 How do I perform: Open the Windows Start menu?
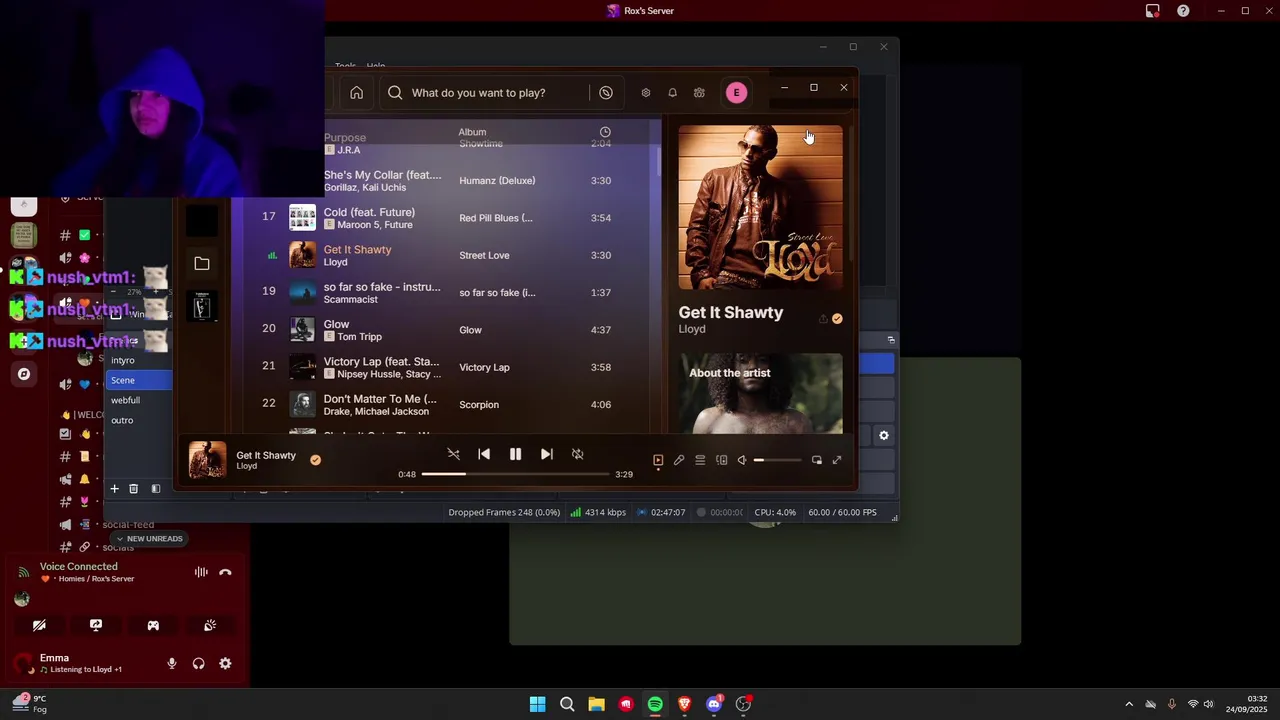[x=537, y=704]
